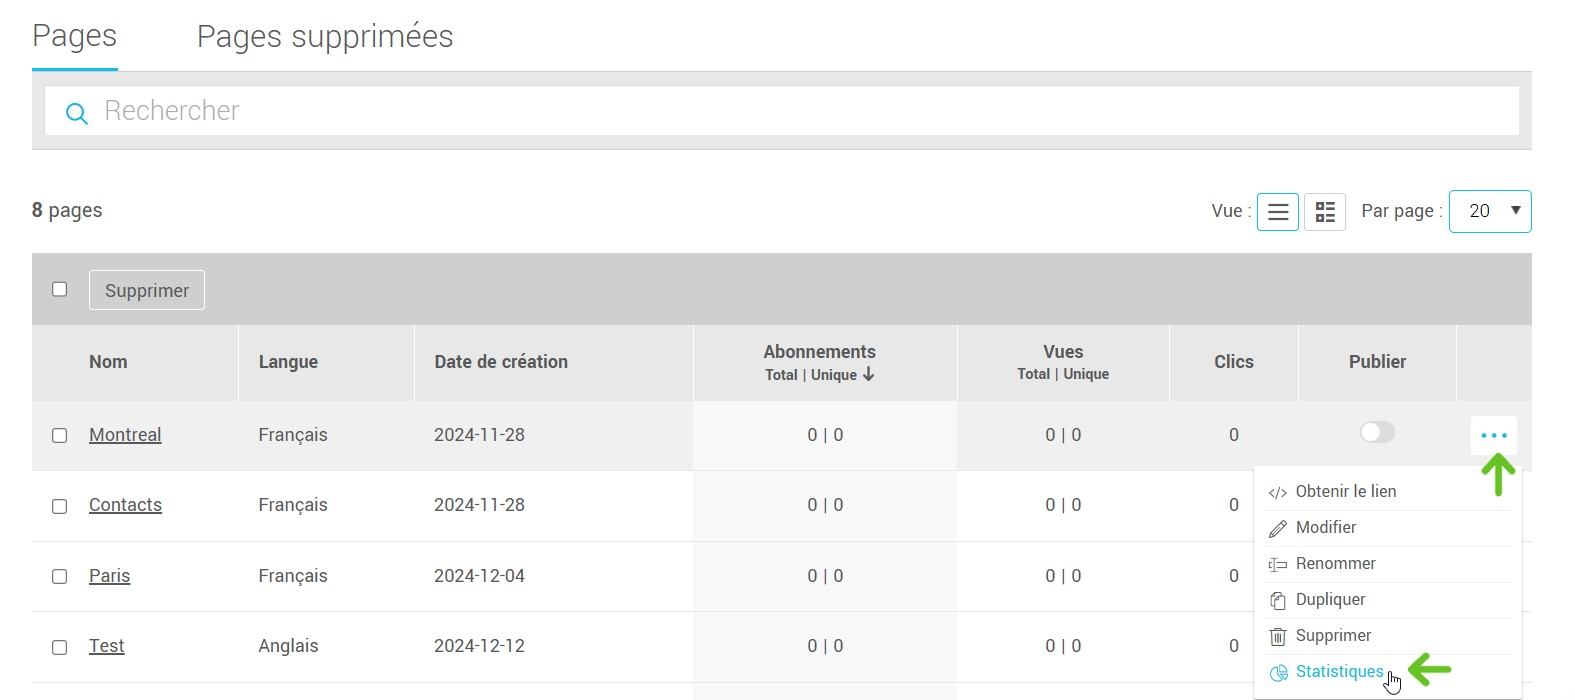Check the Paris row checkbox
The image size is (1575, 700).
[x=60, y=577]
